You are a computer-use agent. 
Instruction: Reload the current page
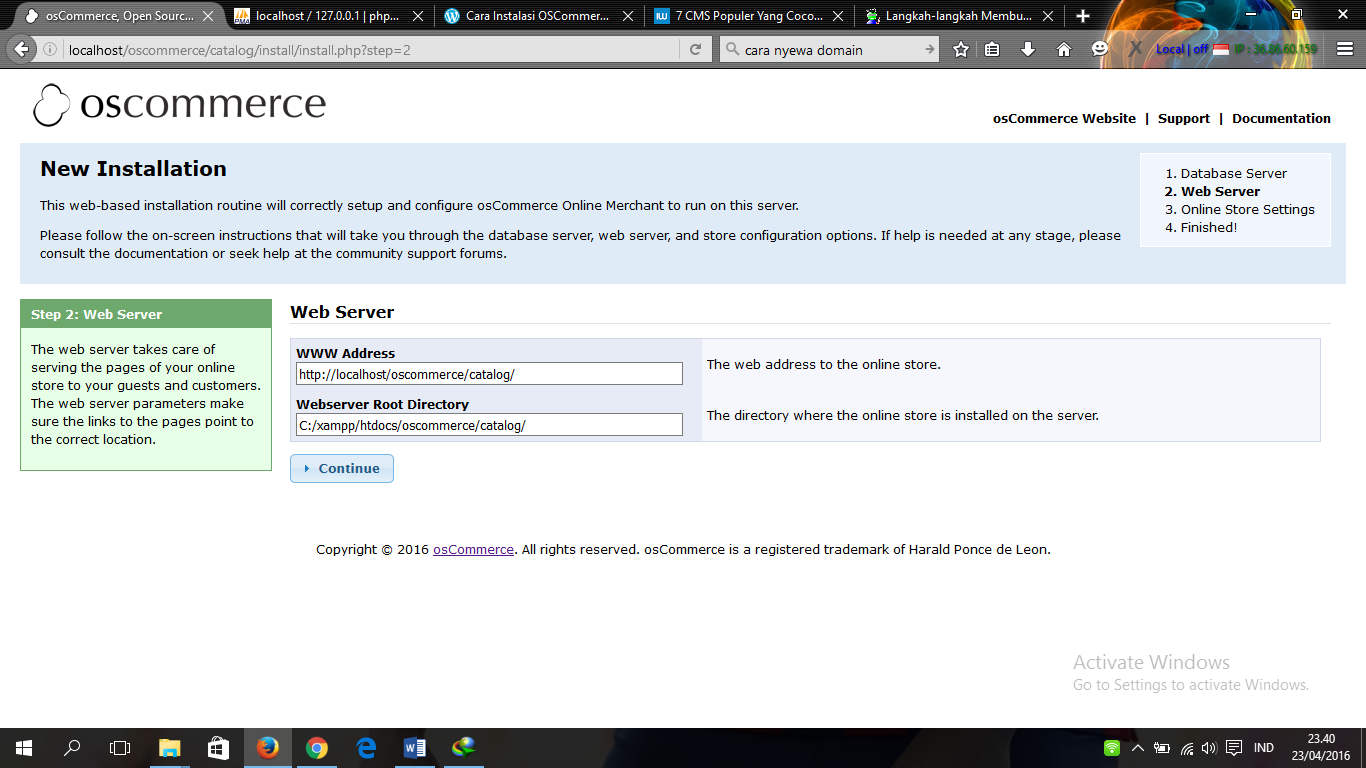pyautogui.click(x=696, y=49)
